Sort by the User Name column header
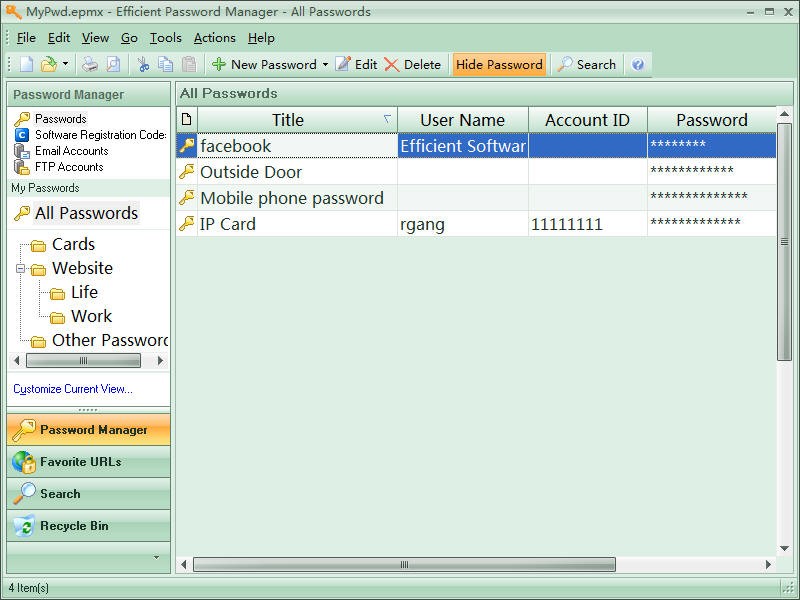The image size is (800, 600). point(463,120)
